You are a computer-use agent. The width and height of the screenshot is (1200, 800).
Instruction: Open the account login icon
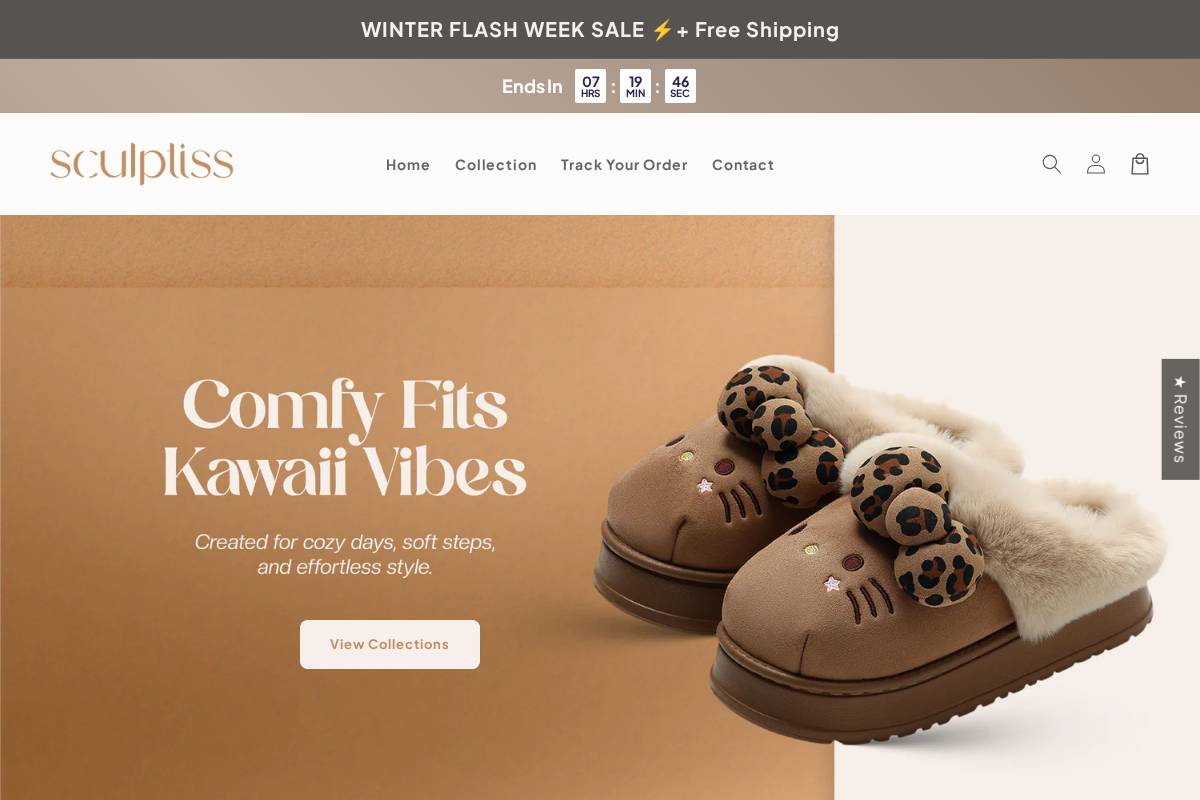[1096, 164]
